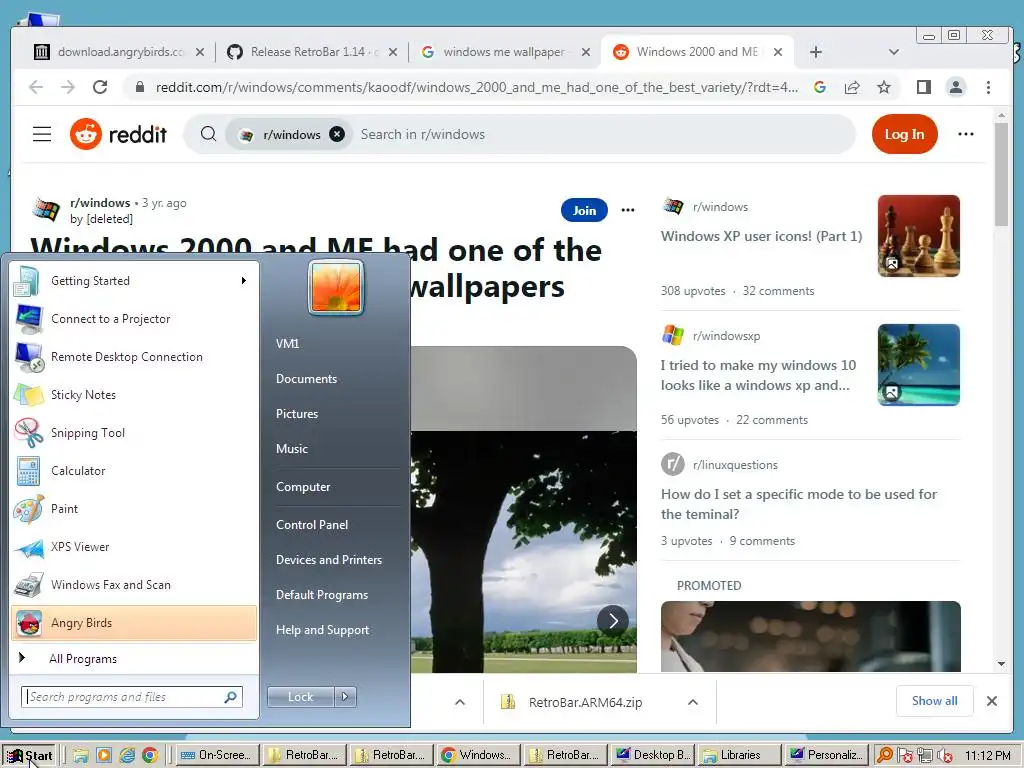Screen dimensions: 1024x768
Task: Open XPS Viewer
Action: (x=134, y=547)
